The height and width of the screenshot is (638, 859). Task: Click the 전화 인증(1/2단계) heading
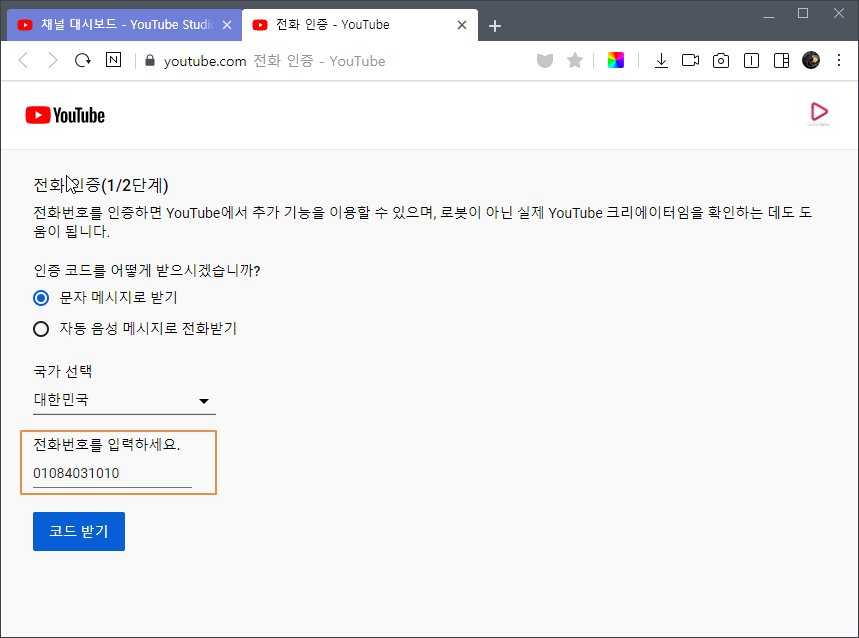click(x=101, y=185)
